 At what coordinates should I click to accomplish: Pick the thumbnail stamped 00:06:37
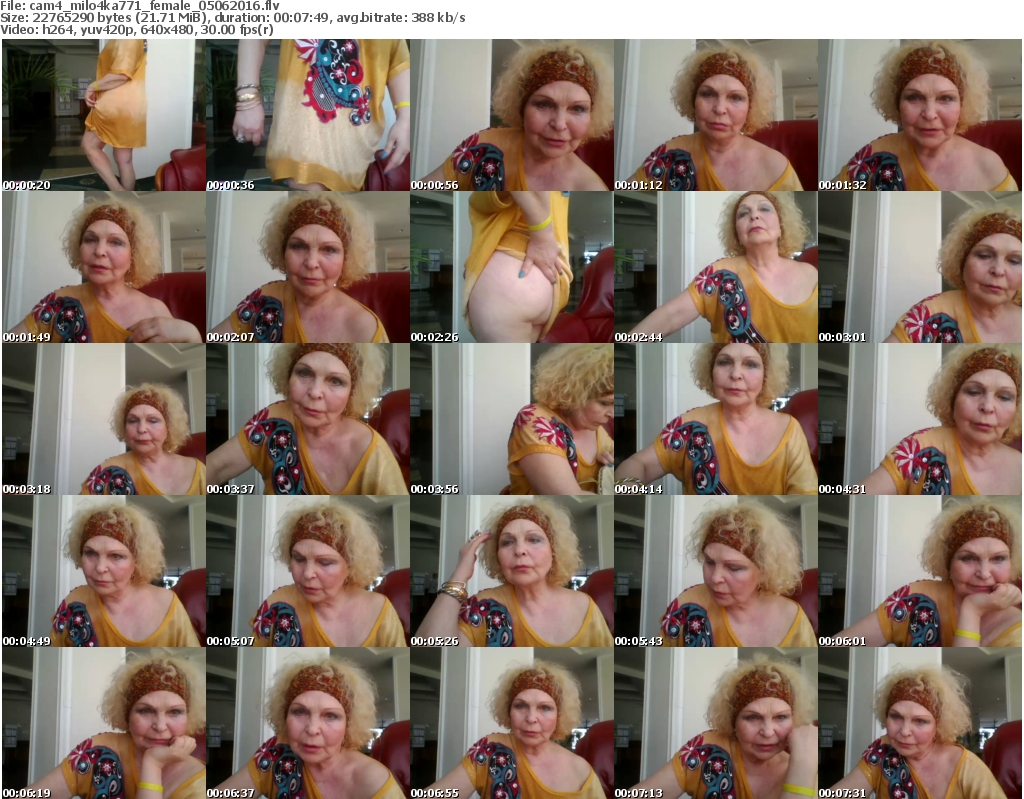pyautogui.click(x=308, y=723)
